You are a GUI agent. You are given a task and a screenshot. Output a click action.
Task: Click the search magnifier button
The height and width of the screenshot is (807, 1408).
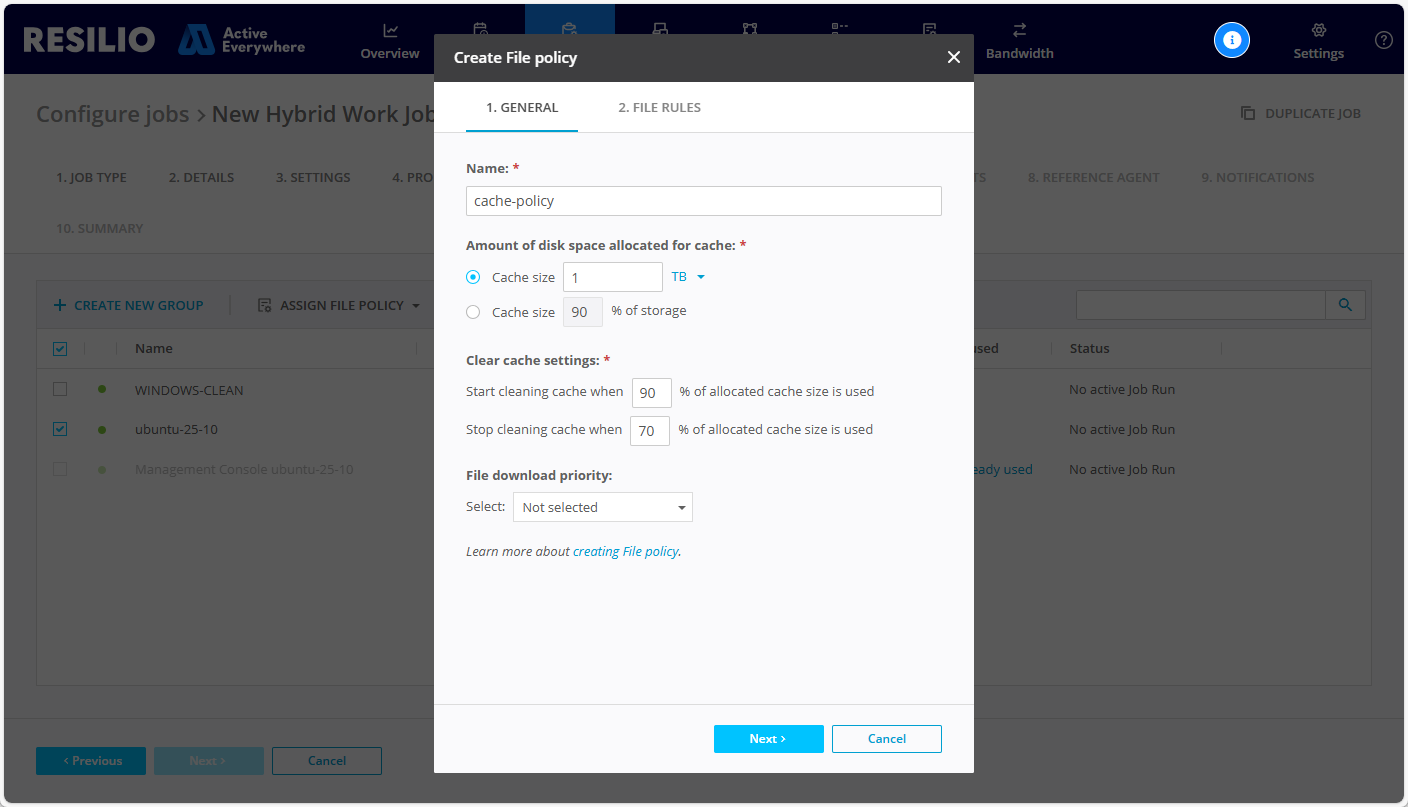coord(1345,305)
